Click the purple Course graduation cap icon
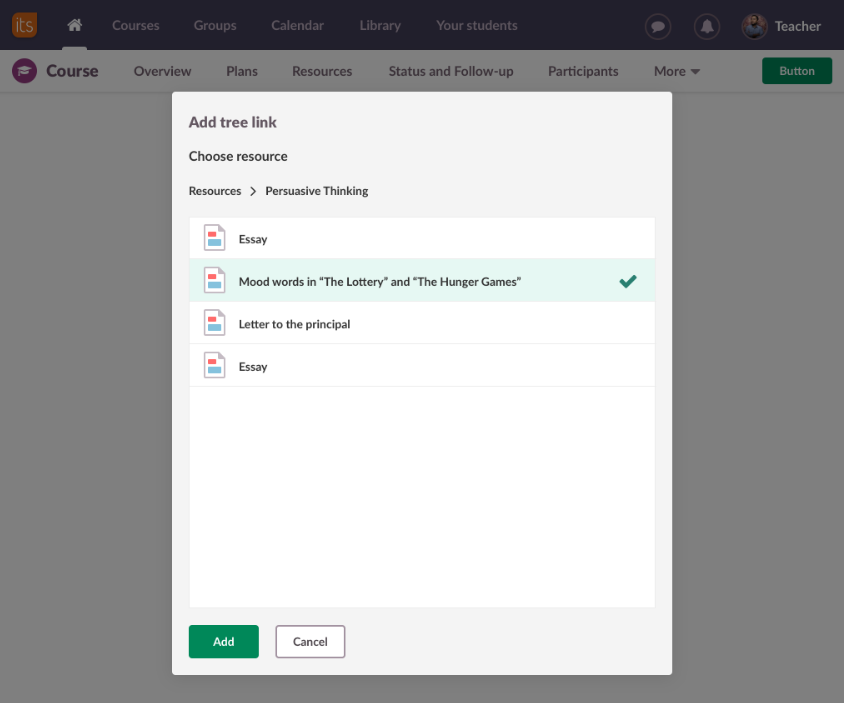 (24, 71)
